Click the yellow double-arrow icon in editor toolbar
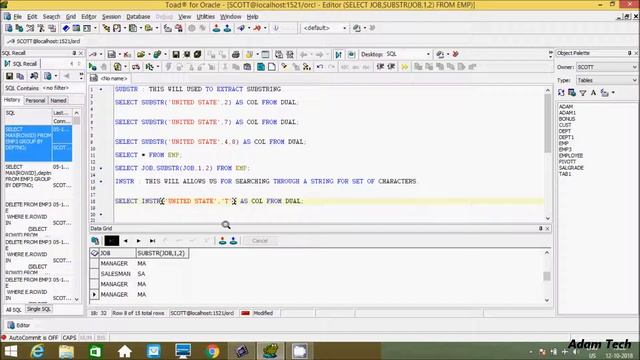The image size is (640, 360). click(x=404, y=67)
